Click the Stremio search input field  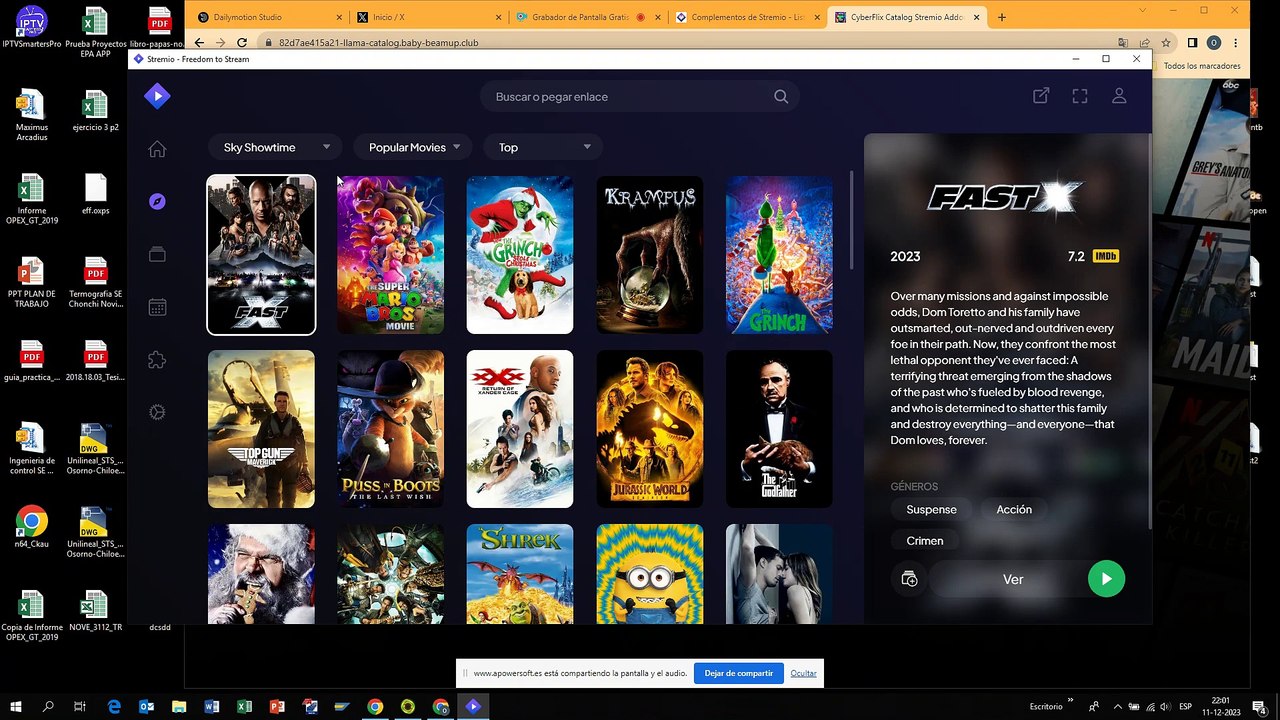(640, 97)
